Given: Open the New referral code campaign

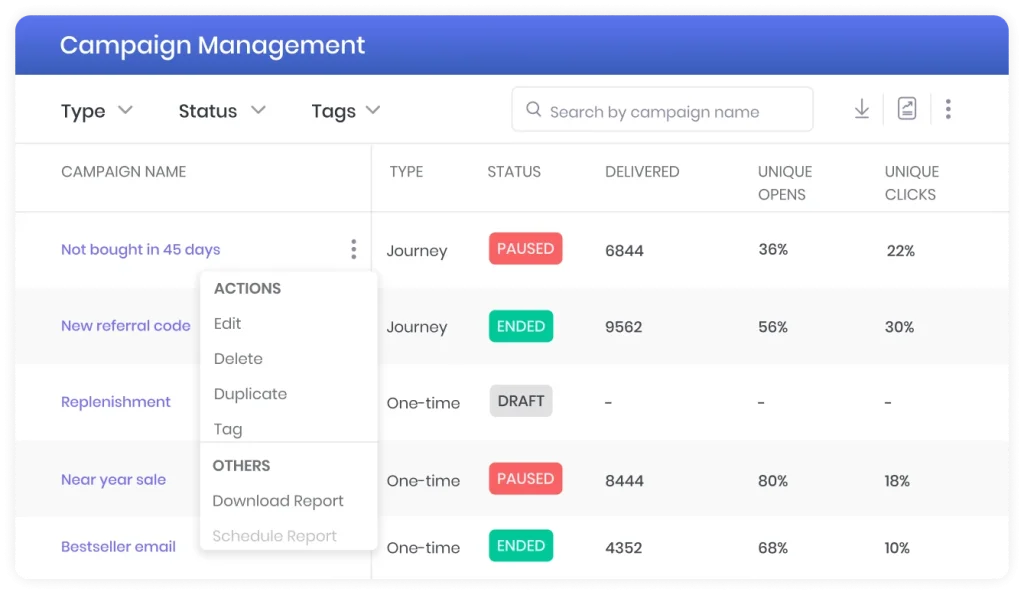Looking at the screenshot, I should pos(125,325).
